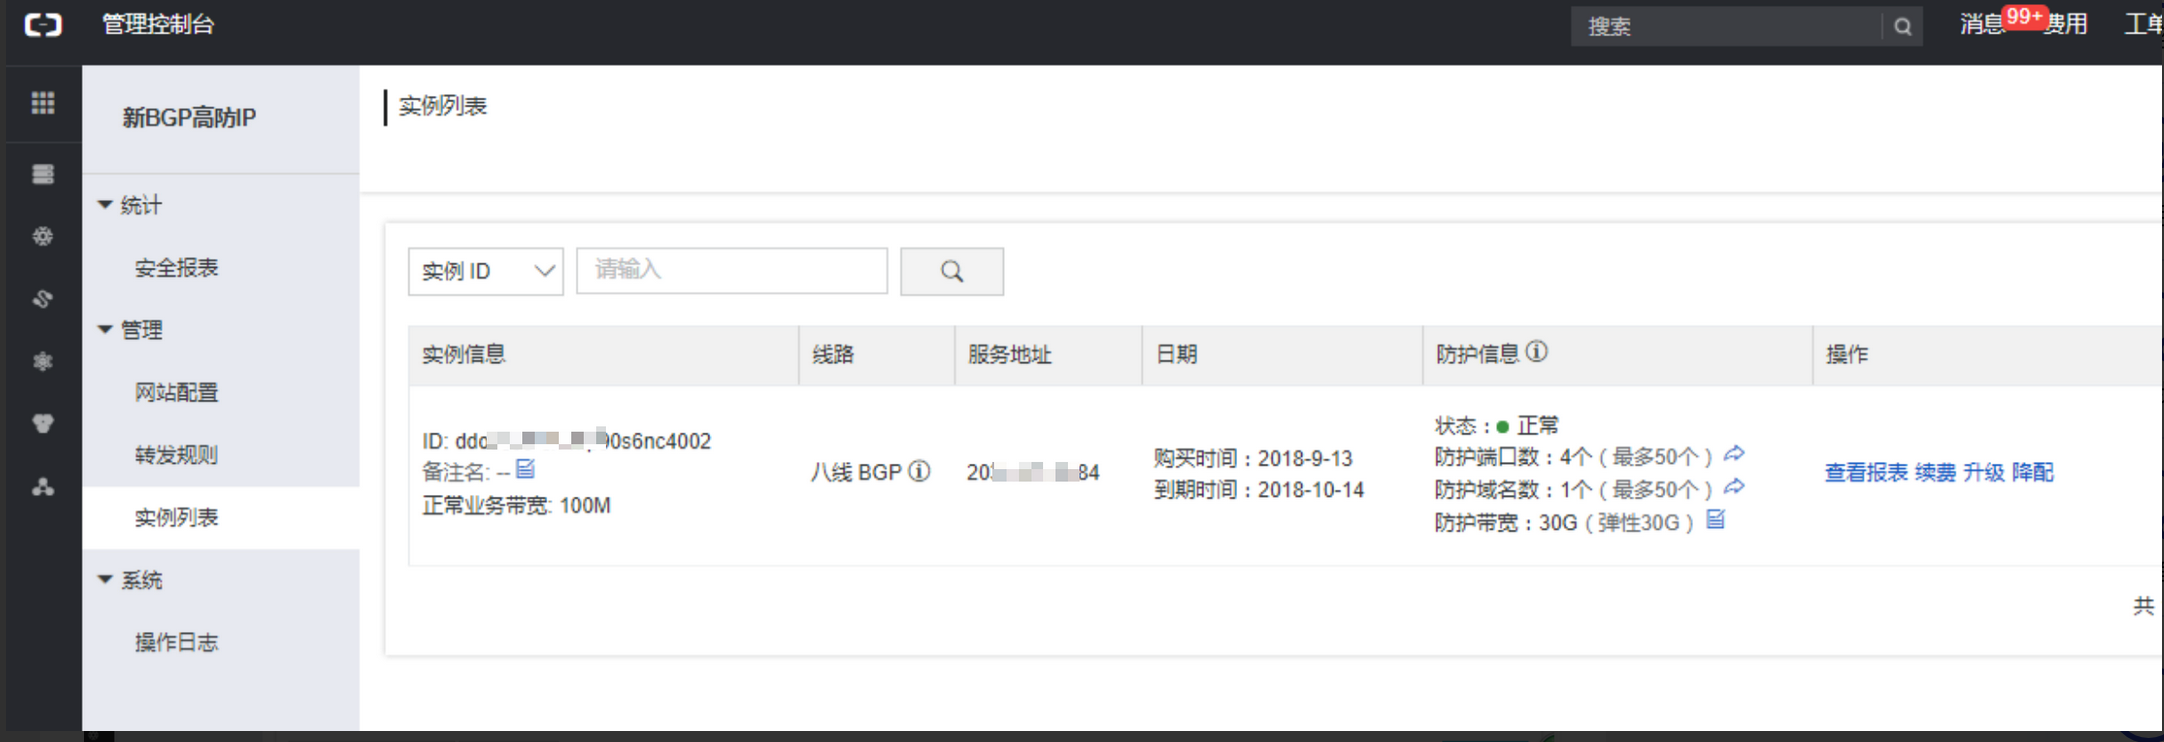Focus the 请输入 instance search field
This screenshot has height=742, width=2164.
tap(732, 271)
